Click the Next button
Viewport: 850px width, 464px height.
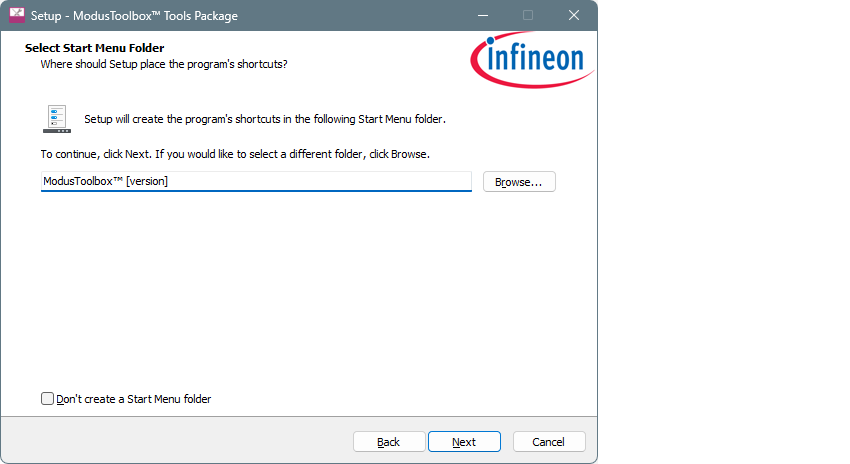(x=464, y=442)
